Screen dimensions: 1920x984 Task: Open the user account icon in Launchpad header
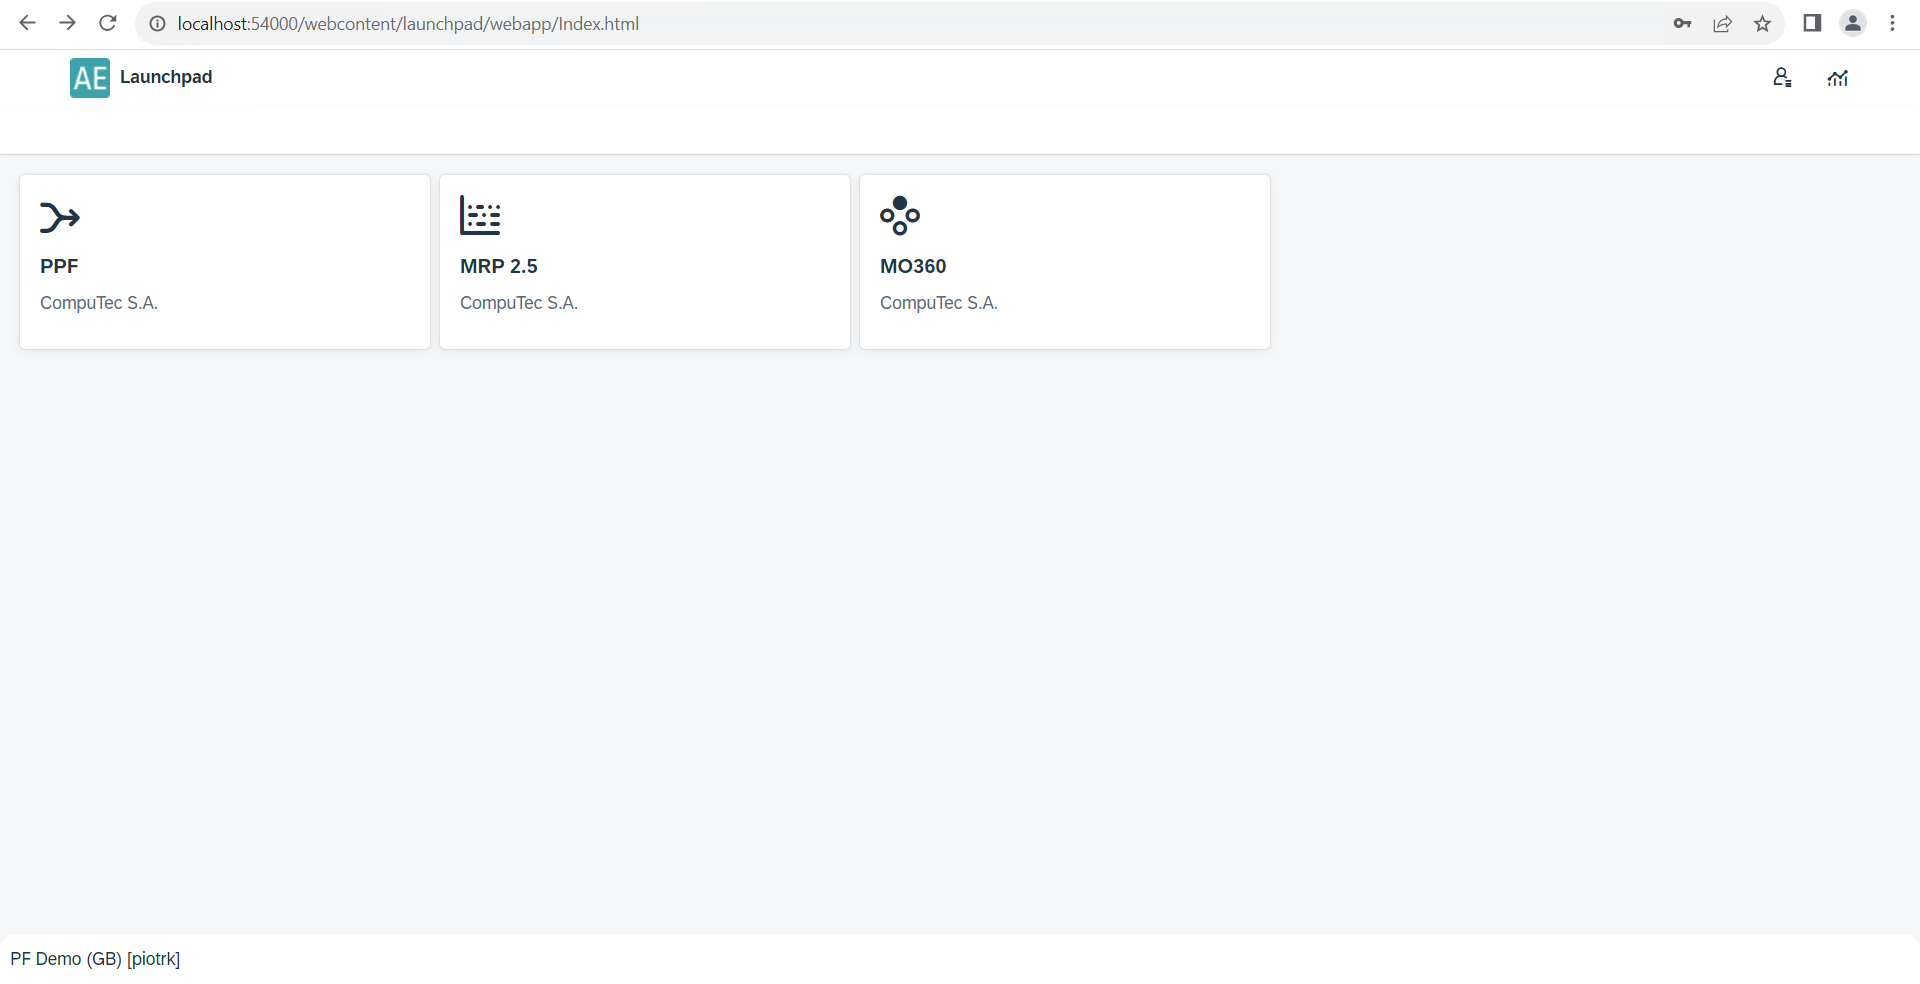click(x=1782, y=78)
